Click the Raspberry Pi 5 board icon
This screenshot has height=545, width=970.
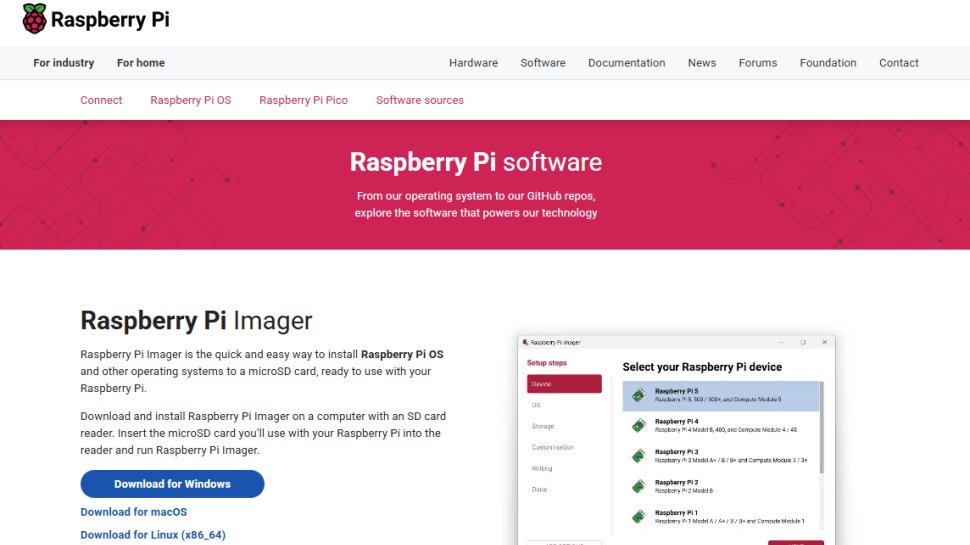(638, 395)
